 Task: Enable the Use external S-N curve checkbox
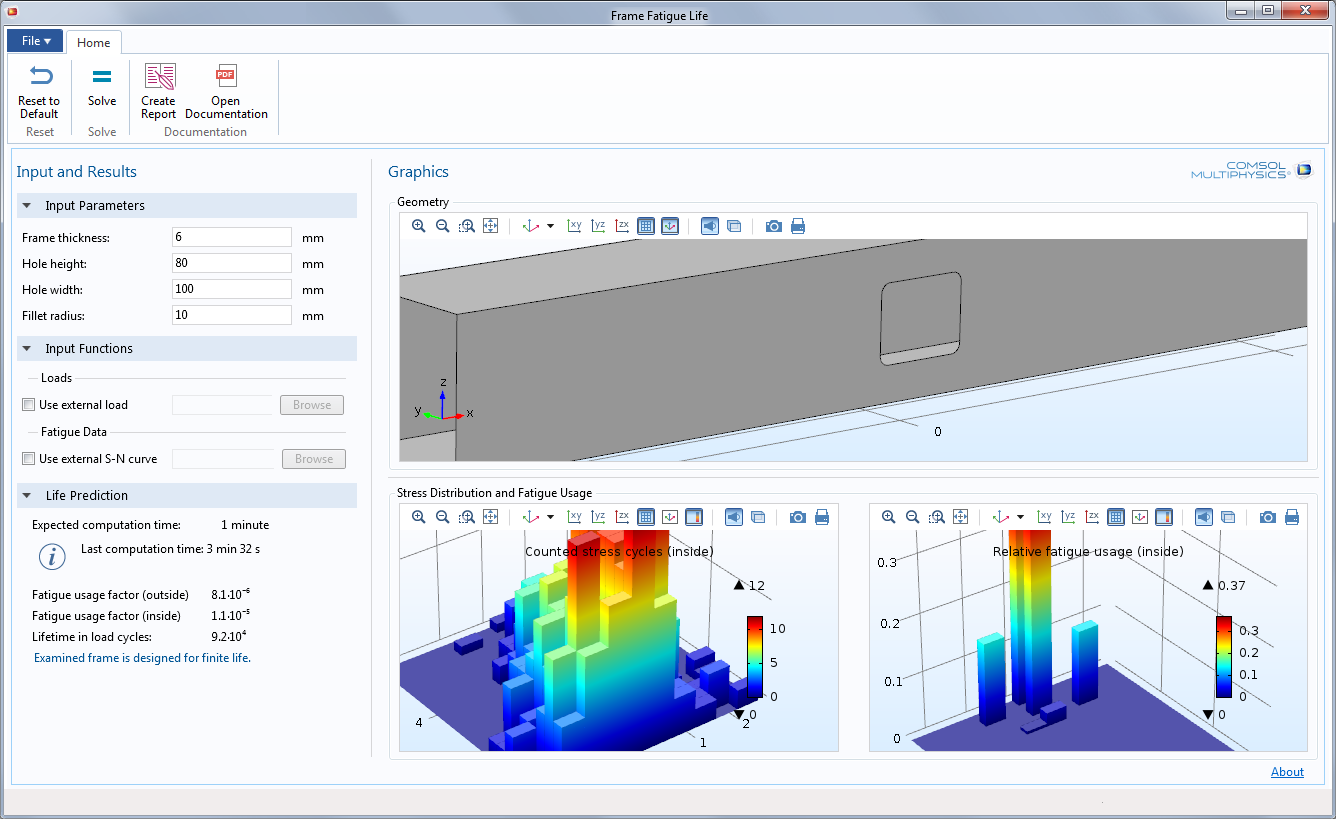click(x=28, y=459)
